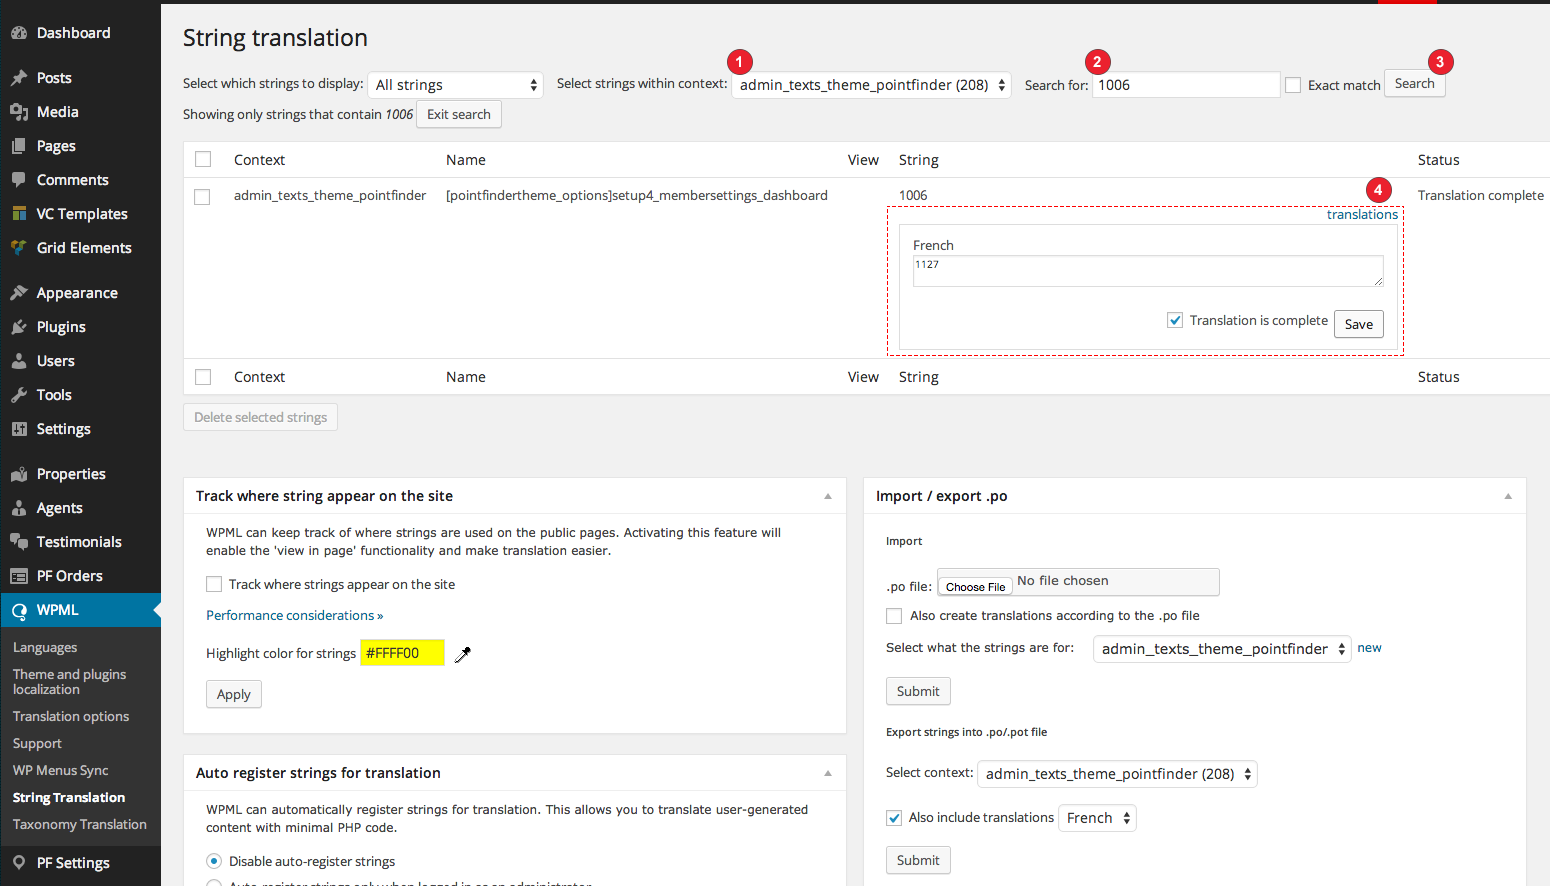This screenshot has width=1550, height=886.
Task: Click the Exit search button
Action: (458, 115)
